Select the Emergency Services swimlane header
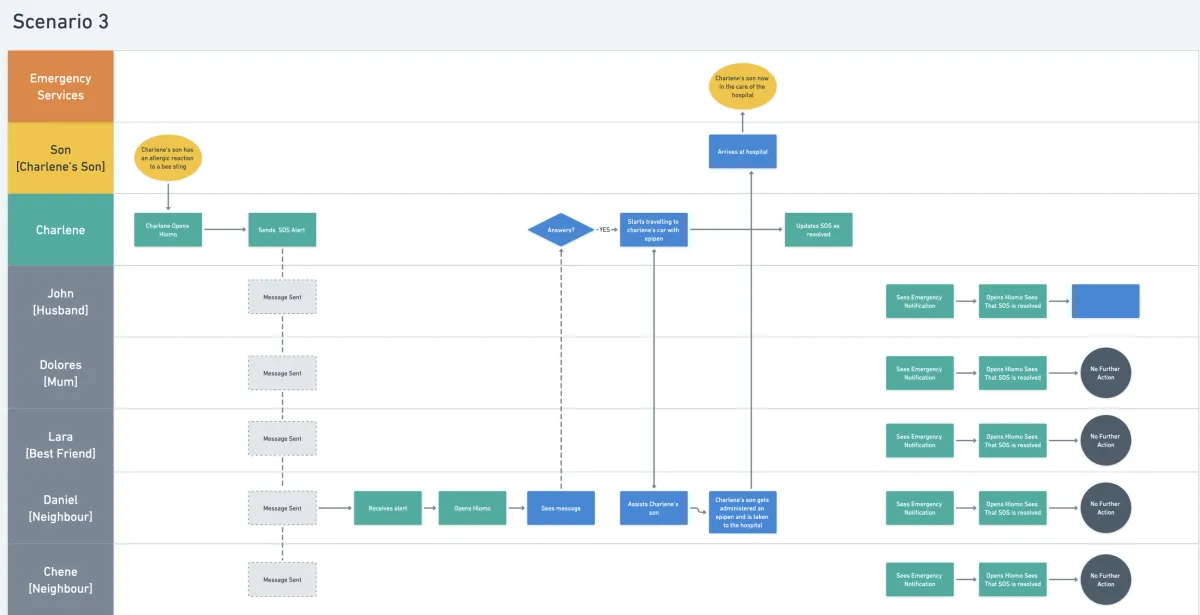Viewport: 1200px width, 615px height. (x=61, y=87)
